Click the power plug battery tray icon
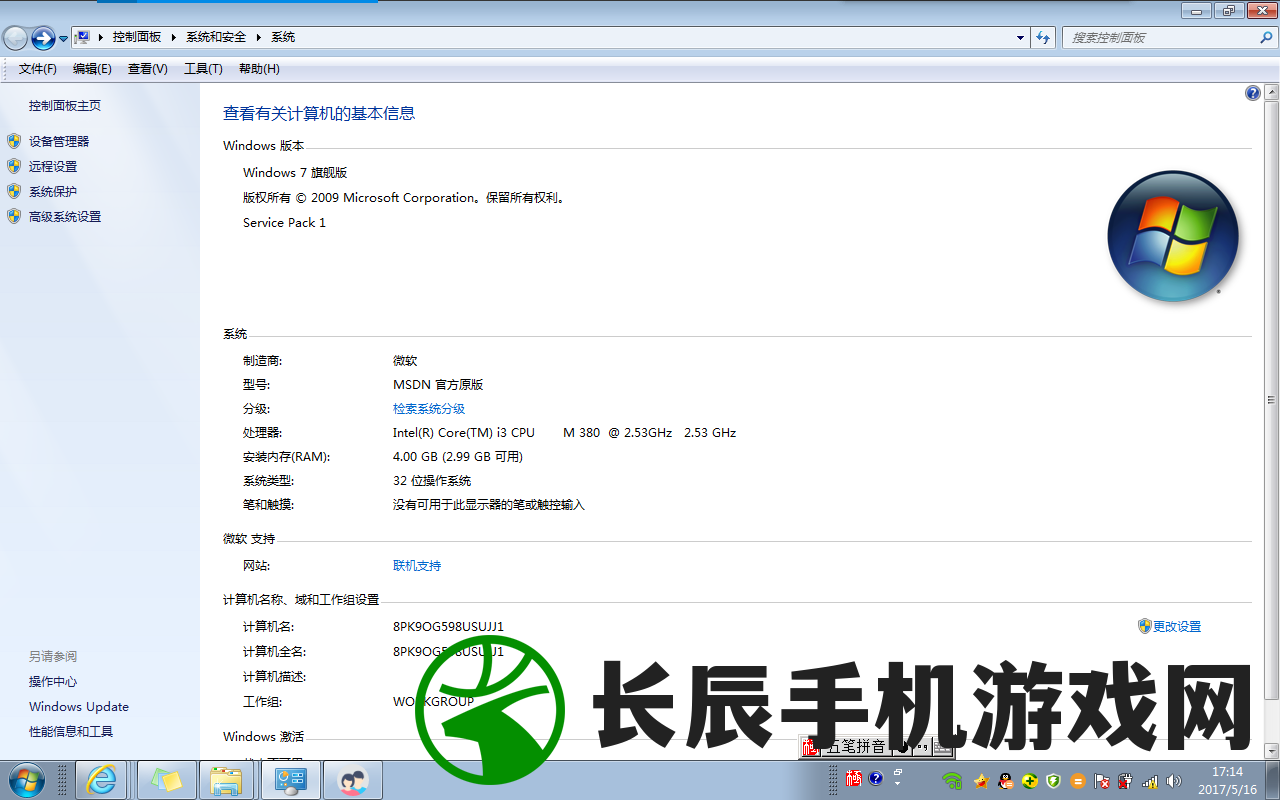The height and width of the screenshot is (800, 1280). (x=1126, y=781)
